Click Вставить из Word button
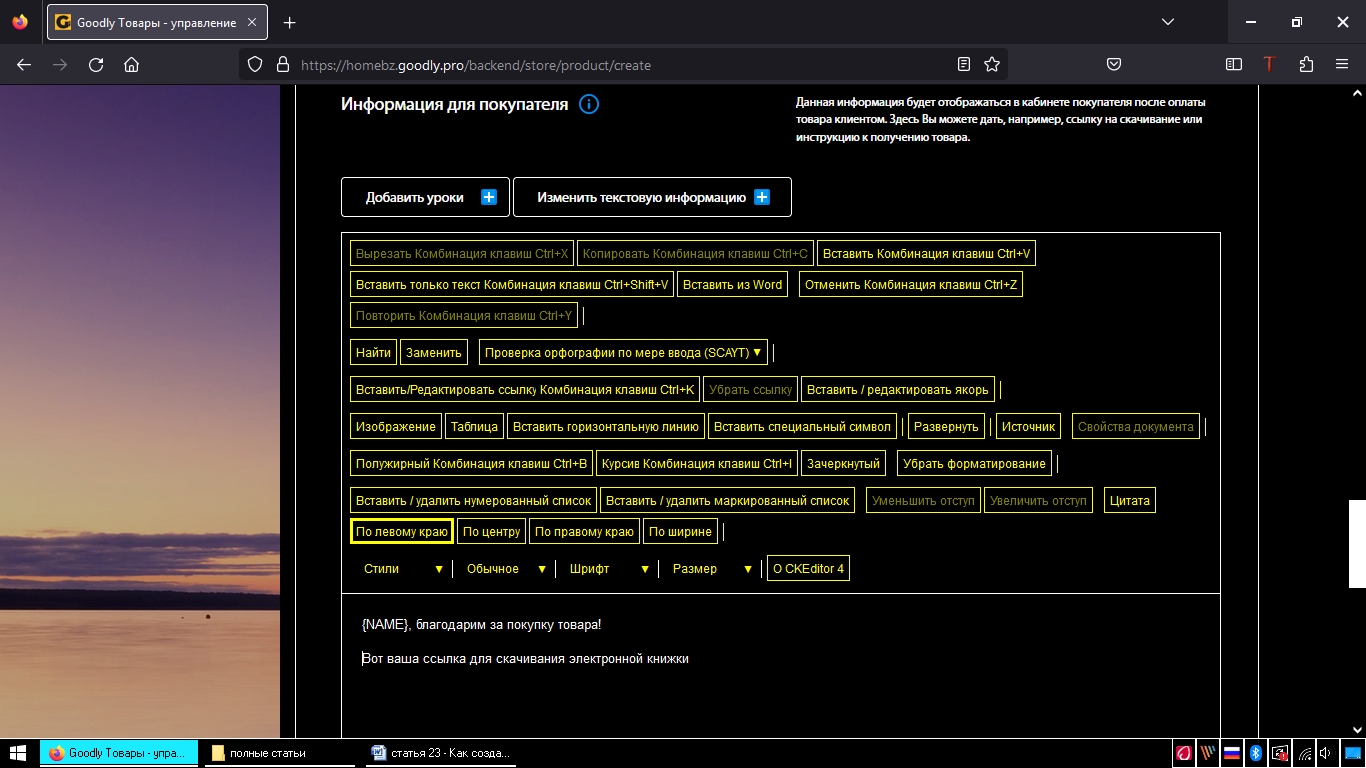 [733, 285]
